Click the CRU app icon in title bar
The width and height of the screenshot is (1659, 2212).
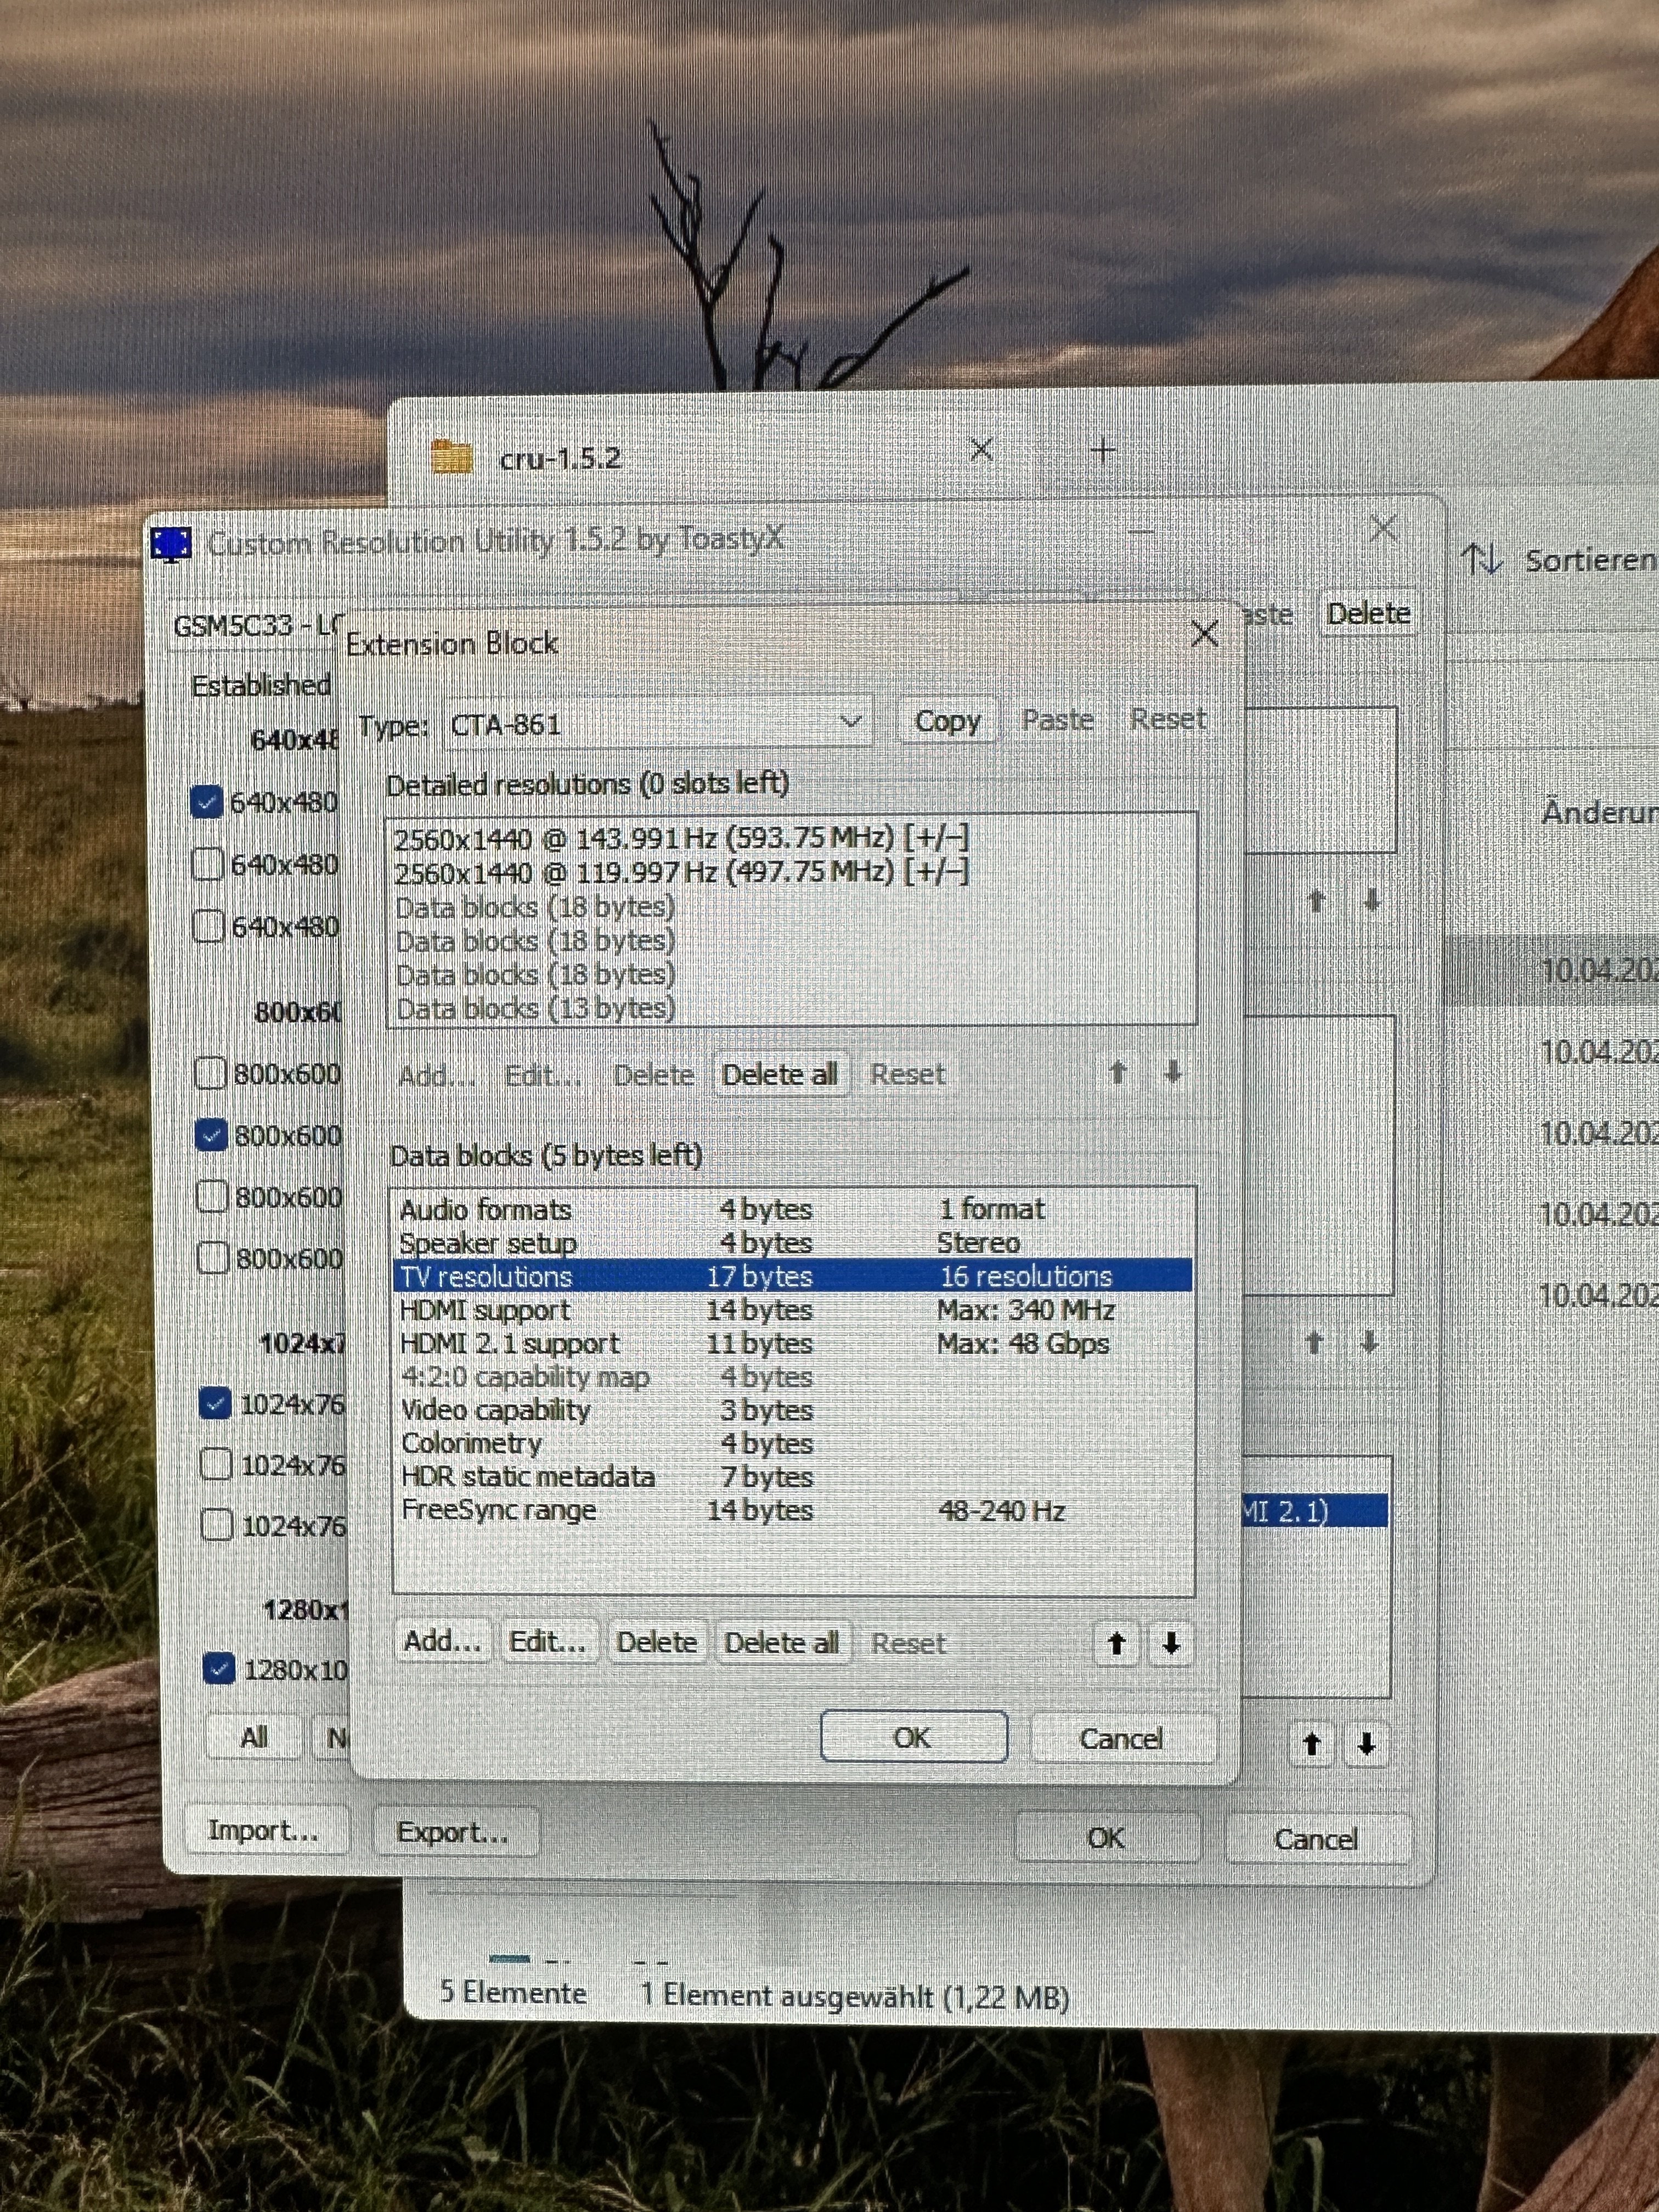pyautogui.click(x=171, y=544)
